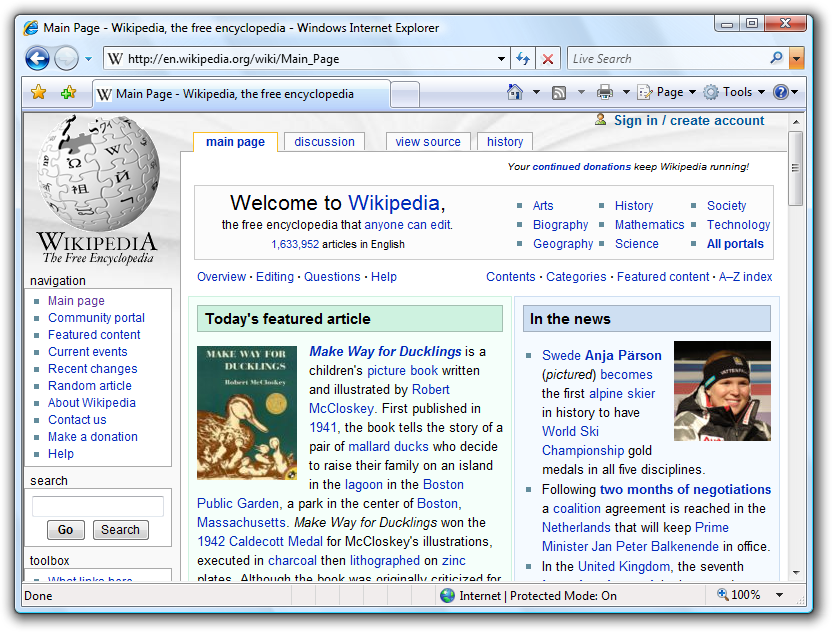
Task: Click the Random article link
Action: [x=90, y=386]
